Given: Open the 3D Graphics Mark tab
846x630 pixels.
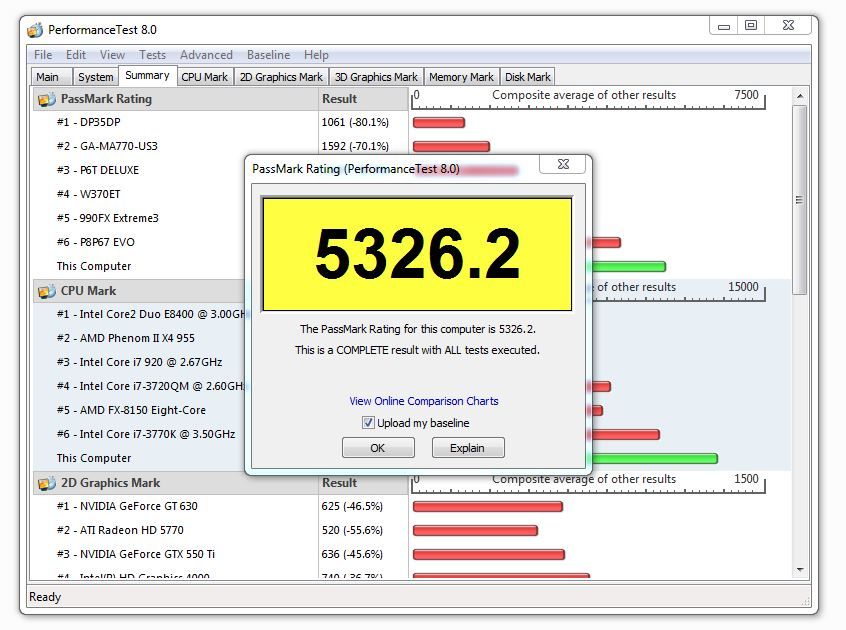Looking at the screenshot, I should coord(376,77).
